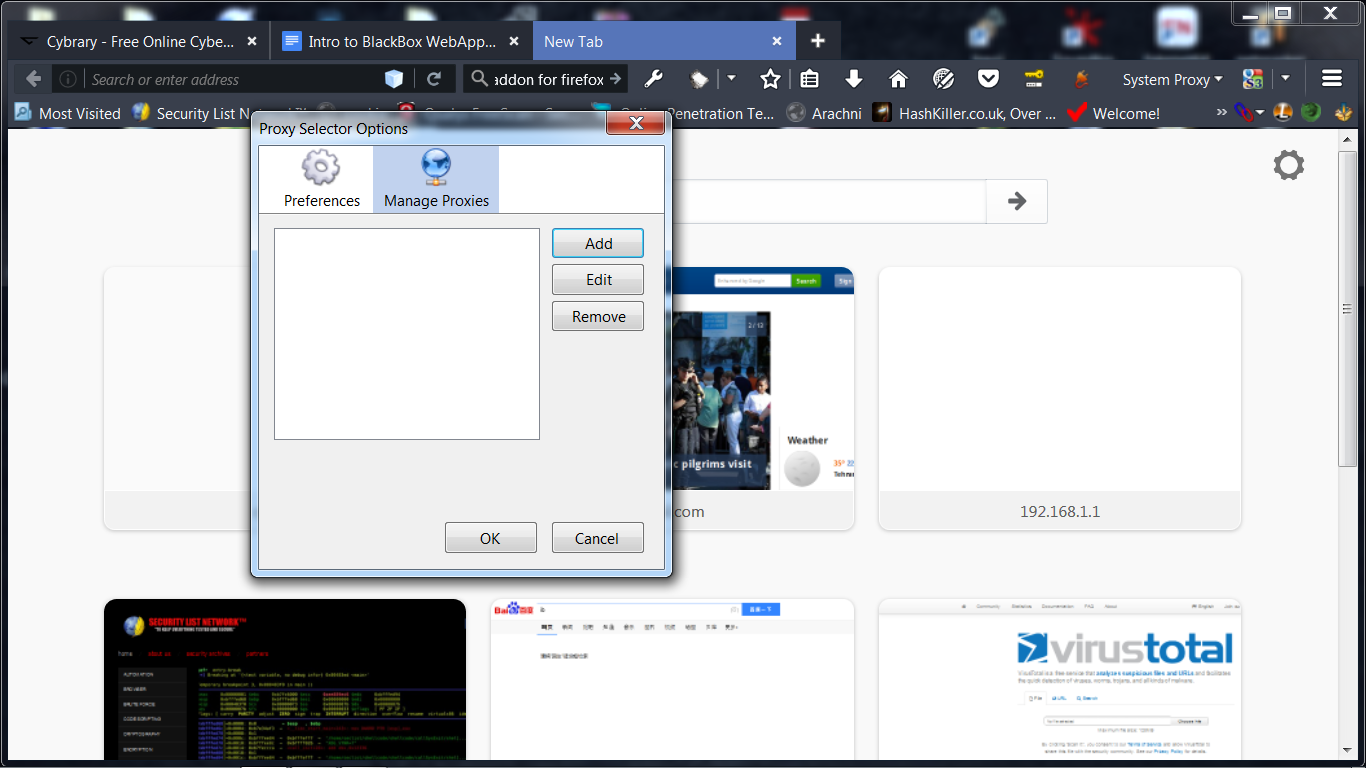This screenshot has width=1366, height=768.
Task: Open the Welcome! bookmark
Action: click(x=1114, y=113)
